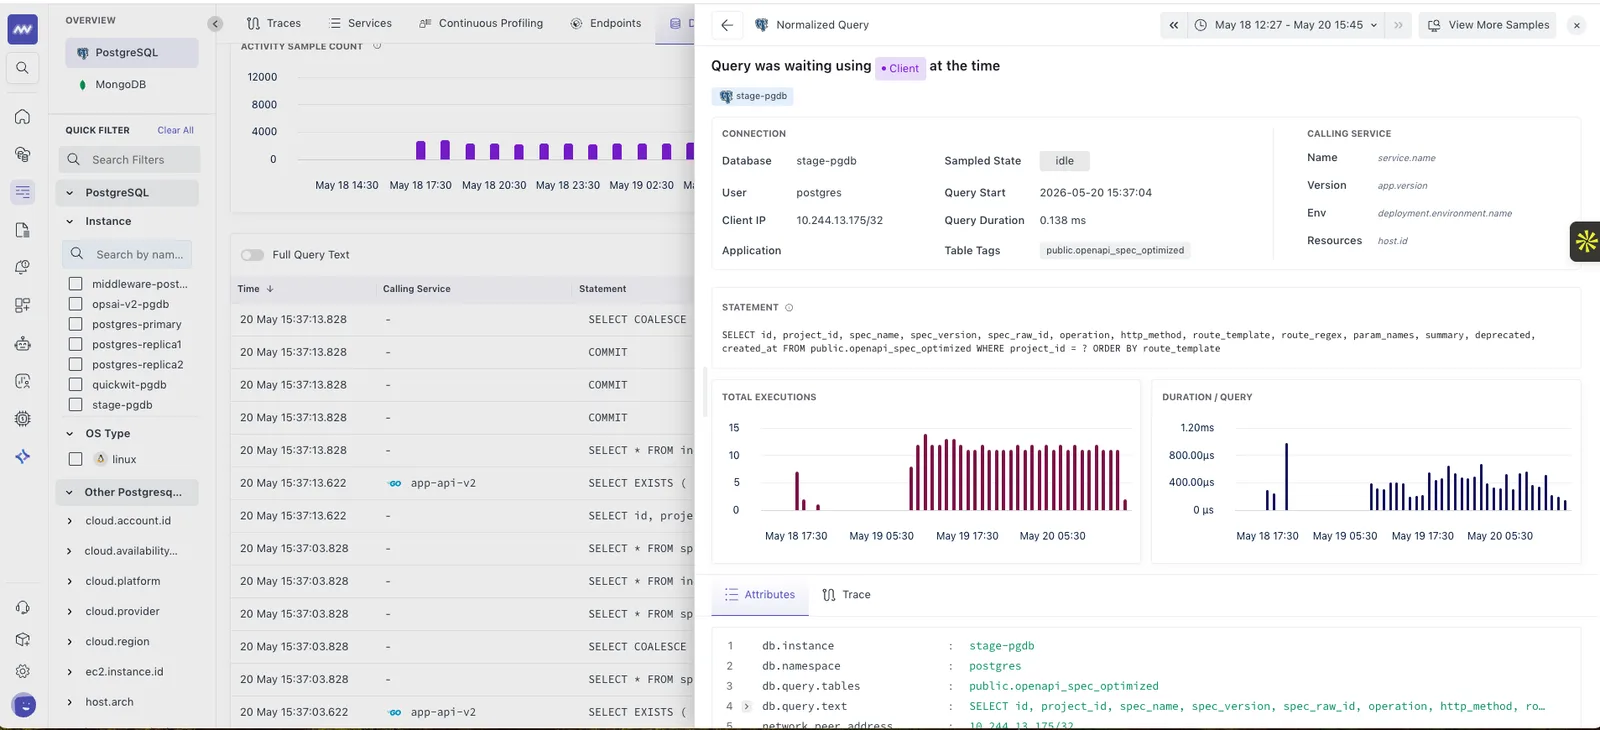
Task: Click the yellow asterisk widget icon
Action: pyautogui.click(x=1586, y=241)
